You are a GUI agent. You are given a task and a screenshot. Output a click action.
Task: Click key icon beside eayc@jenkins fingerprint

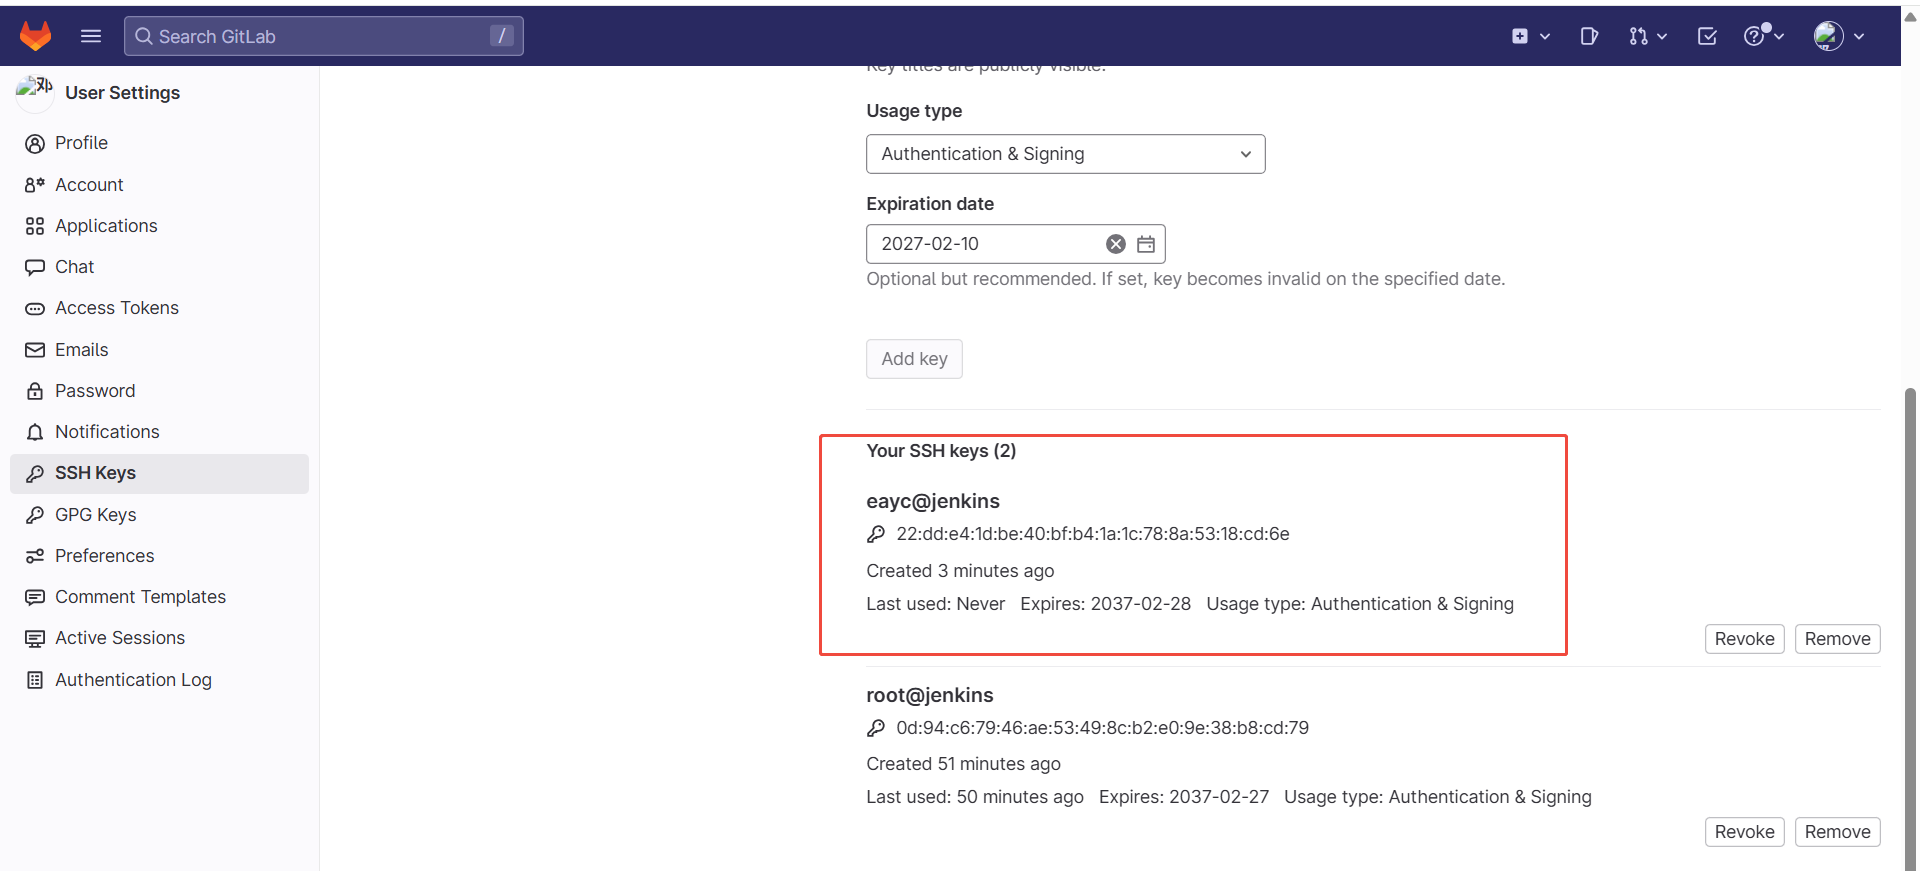click(x=876, y=534)
